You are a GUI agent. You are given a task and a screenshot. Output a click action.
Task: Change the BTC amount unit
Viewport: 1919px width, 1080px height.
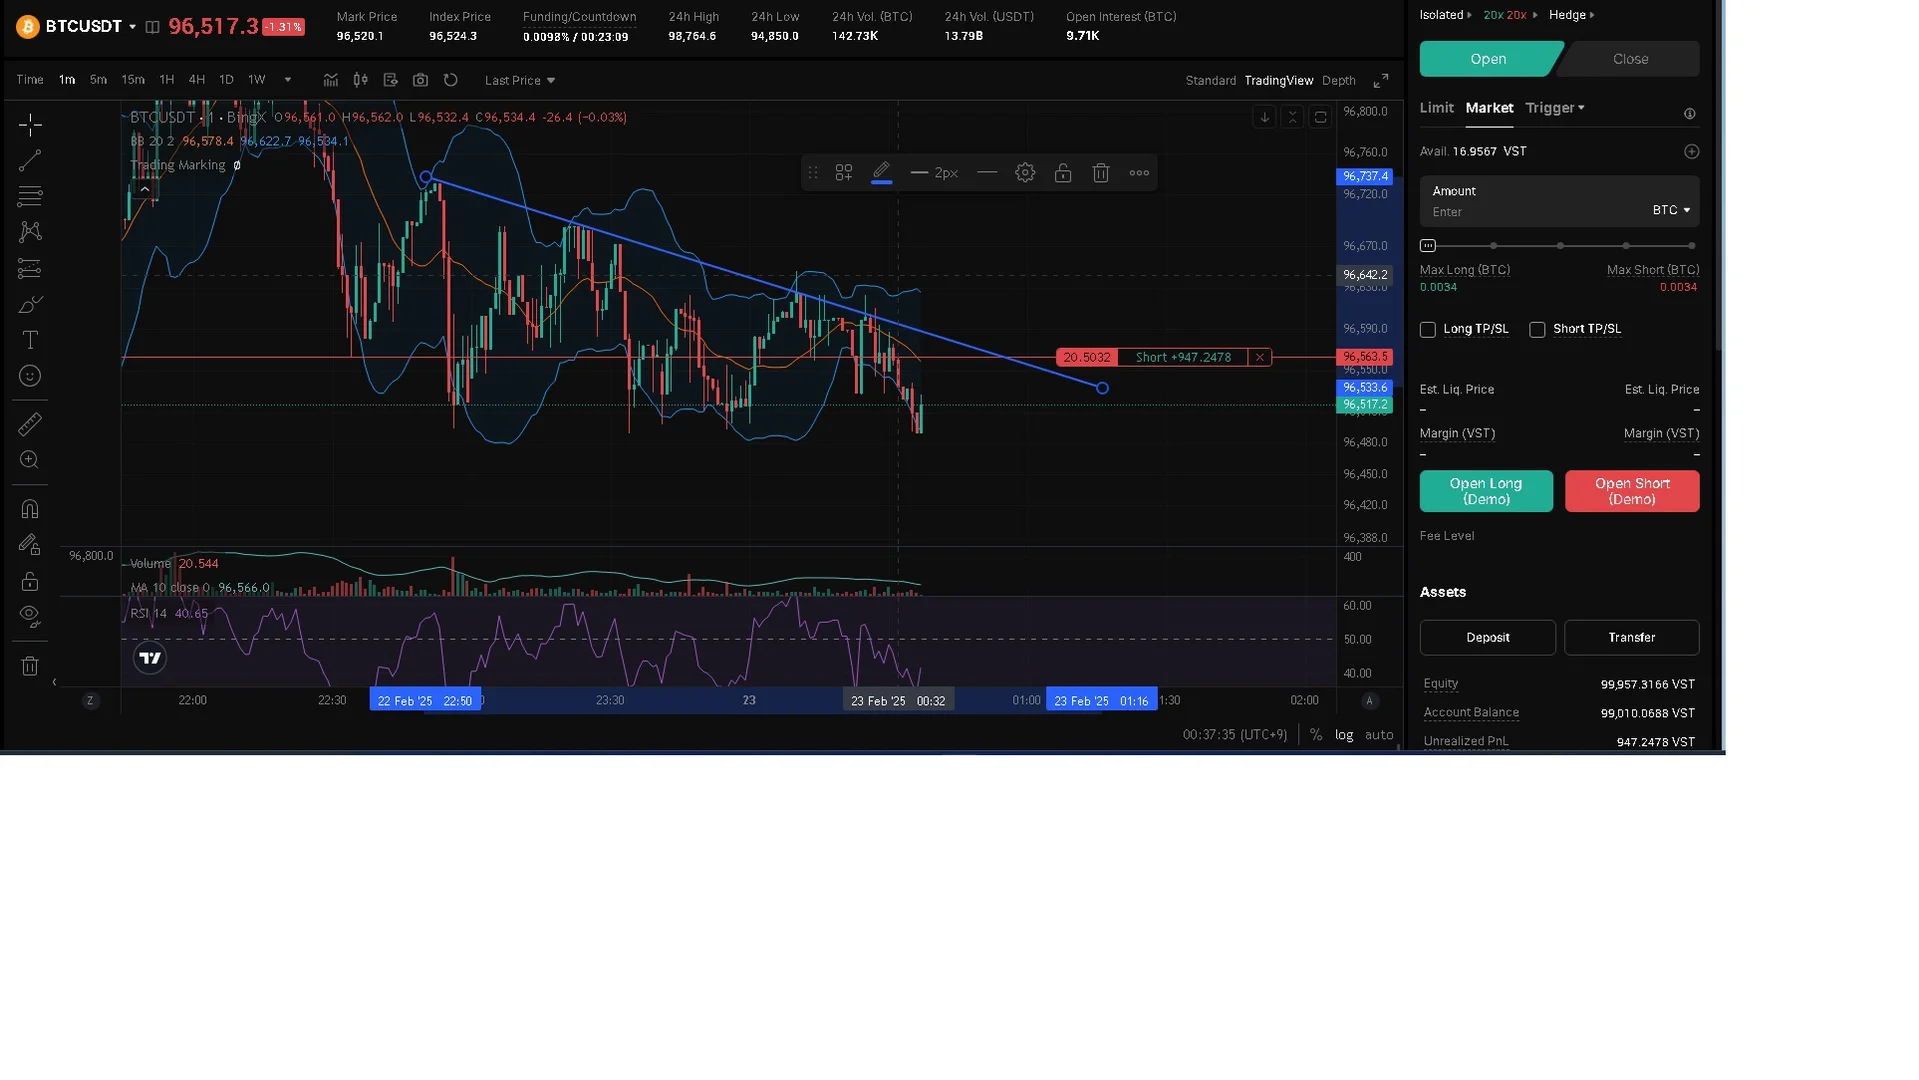click(x=1671, y=210)
